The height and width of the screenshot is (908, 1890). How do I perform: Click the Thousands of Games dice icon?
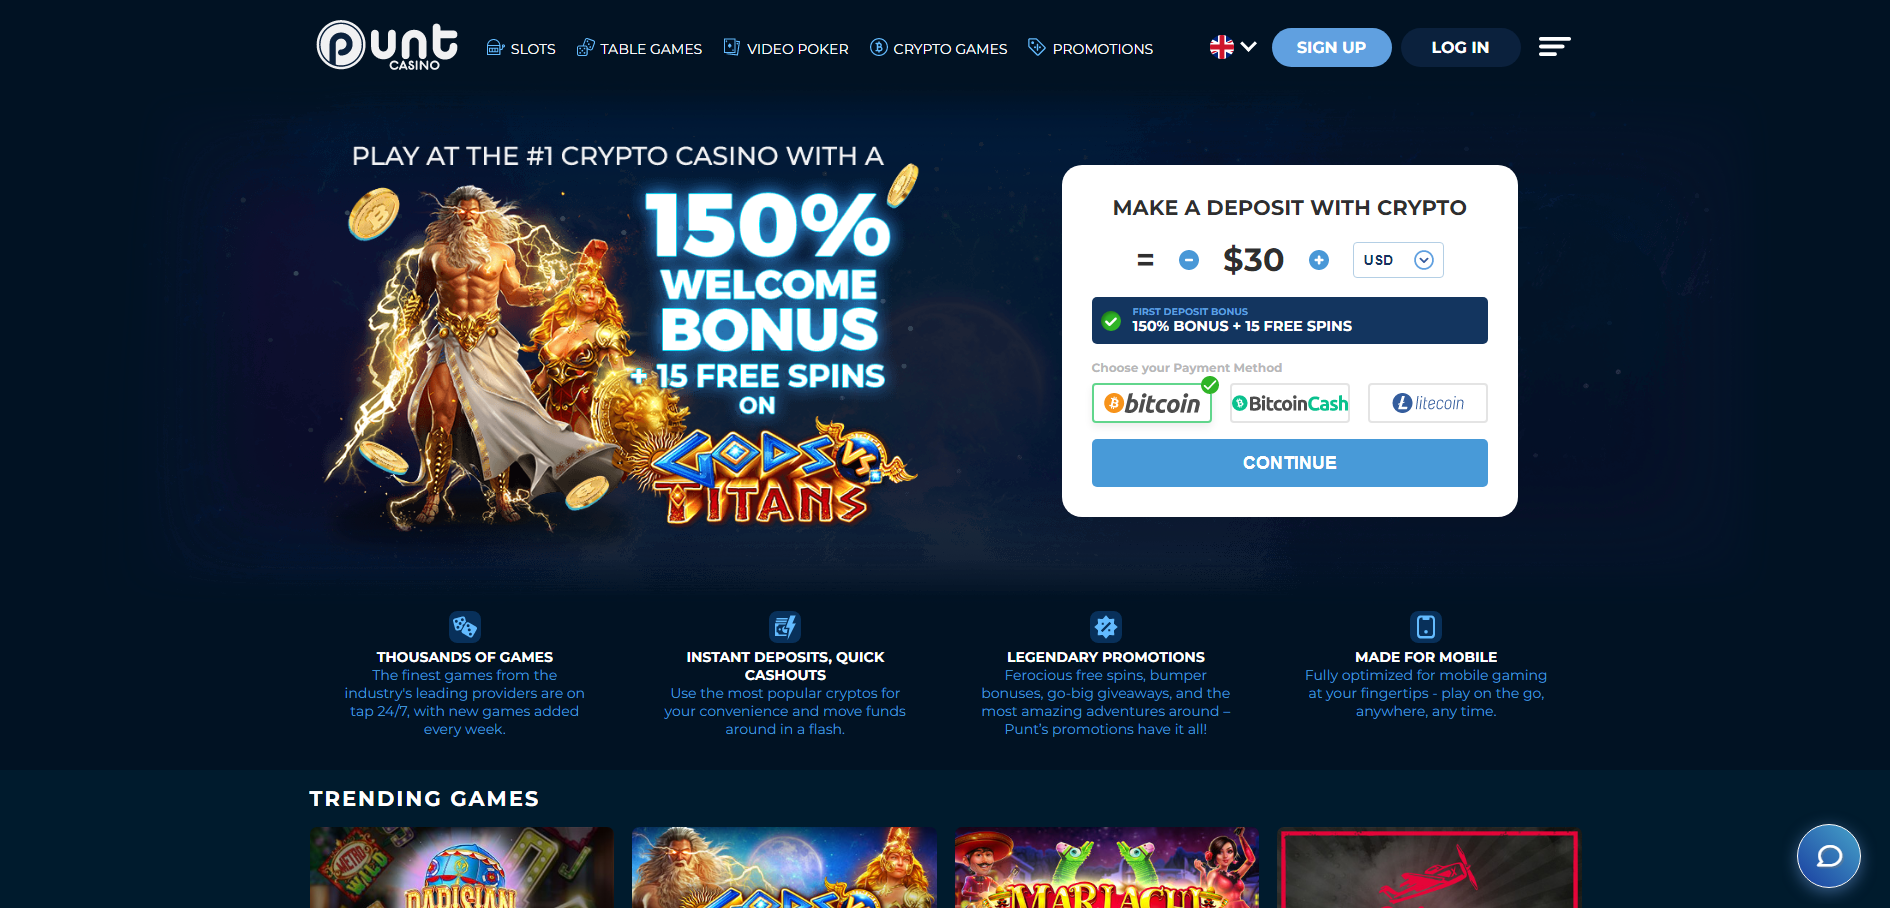(x=465, y=627)
